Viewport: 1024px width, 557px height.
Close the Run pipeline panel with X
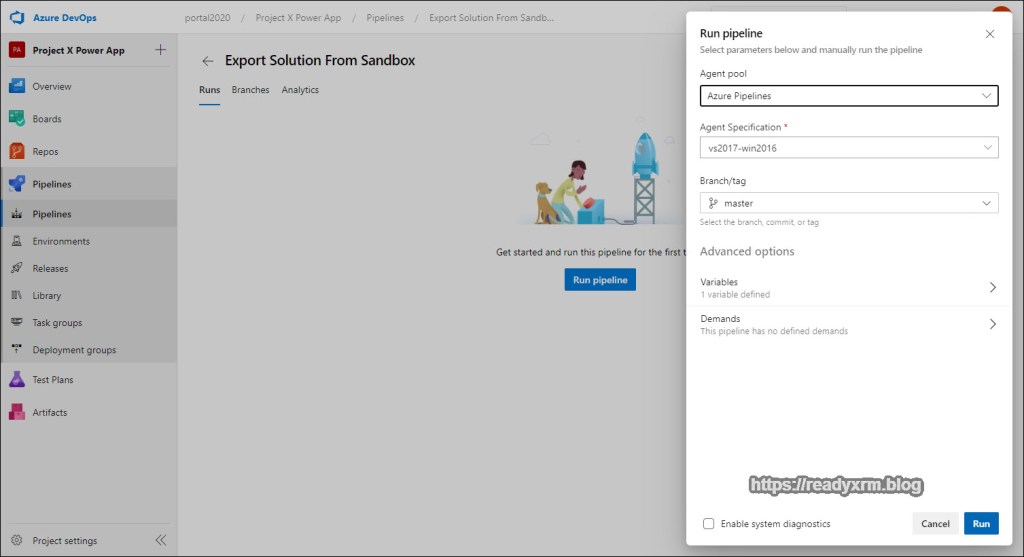[x=990, y=34]
